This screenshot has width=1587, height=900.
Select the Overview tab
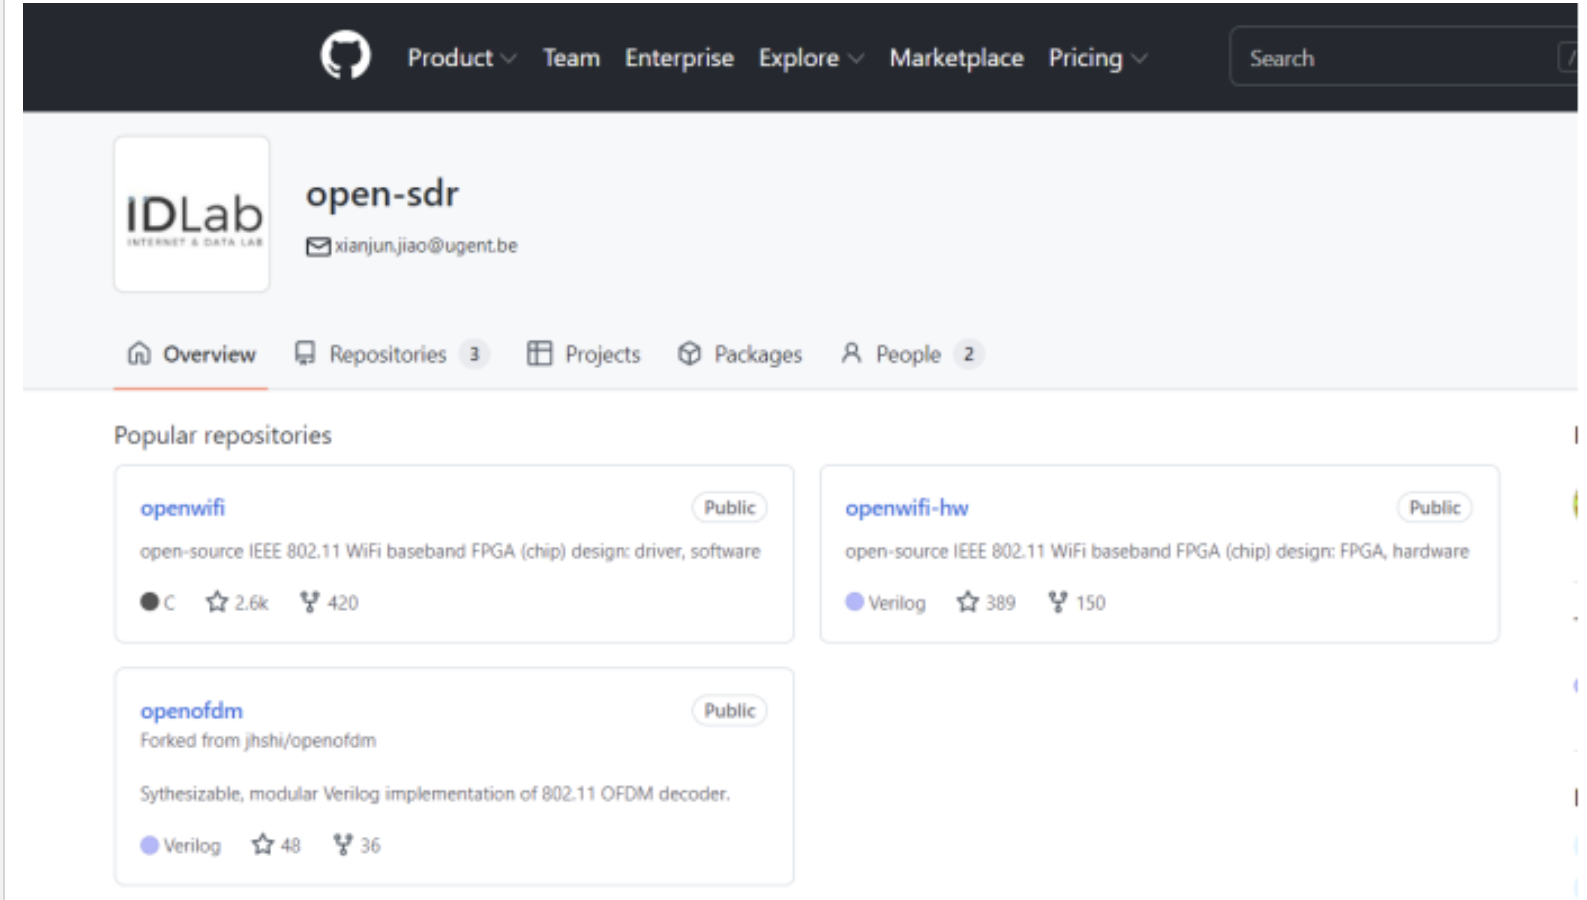pos(191,354)
